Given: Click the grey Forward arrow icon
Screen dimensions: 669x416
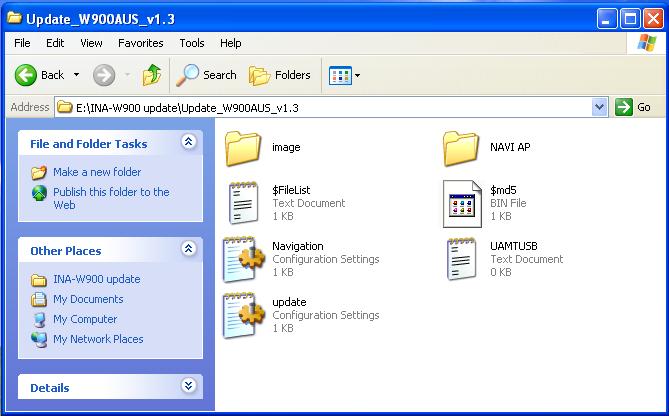Looking at the screenshot, I should click(x=104, y=76).
